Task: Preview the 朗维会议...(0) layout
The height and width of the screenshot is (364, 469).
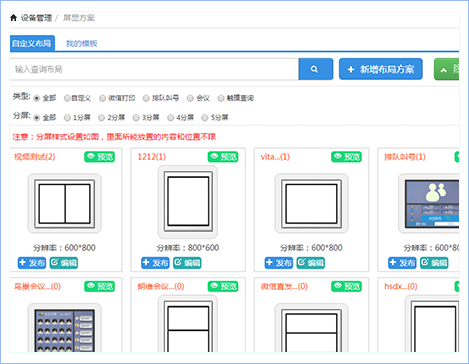Action: point(223,286)
